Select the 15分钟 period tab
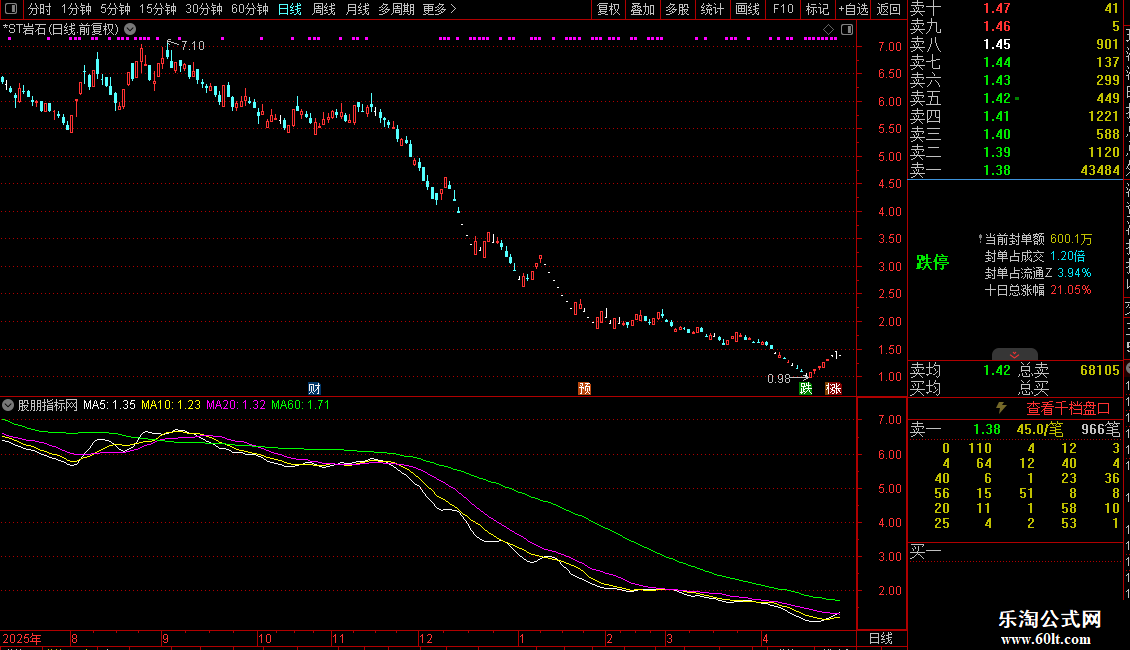Screen dimensions: 1130x650 click(157, 9)
